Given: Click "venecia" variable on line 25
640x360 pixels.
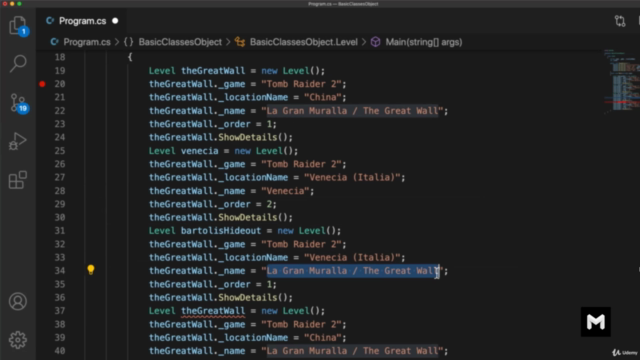Looking at the screenshot, I should coord(200,151).
